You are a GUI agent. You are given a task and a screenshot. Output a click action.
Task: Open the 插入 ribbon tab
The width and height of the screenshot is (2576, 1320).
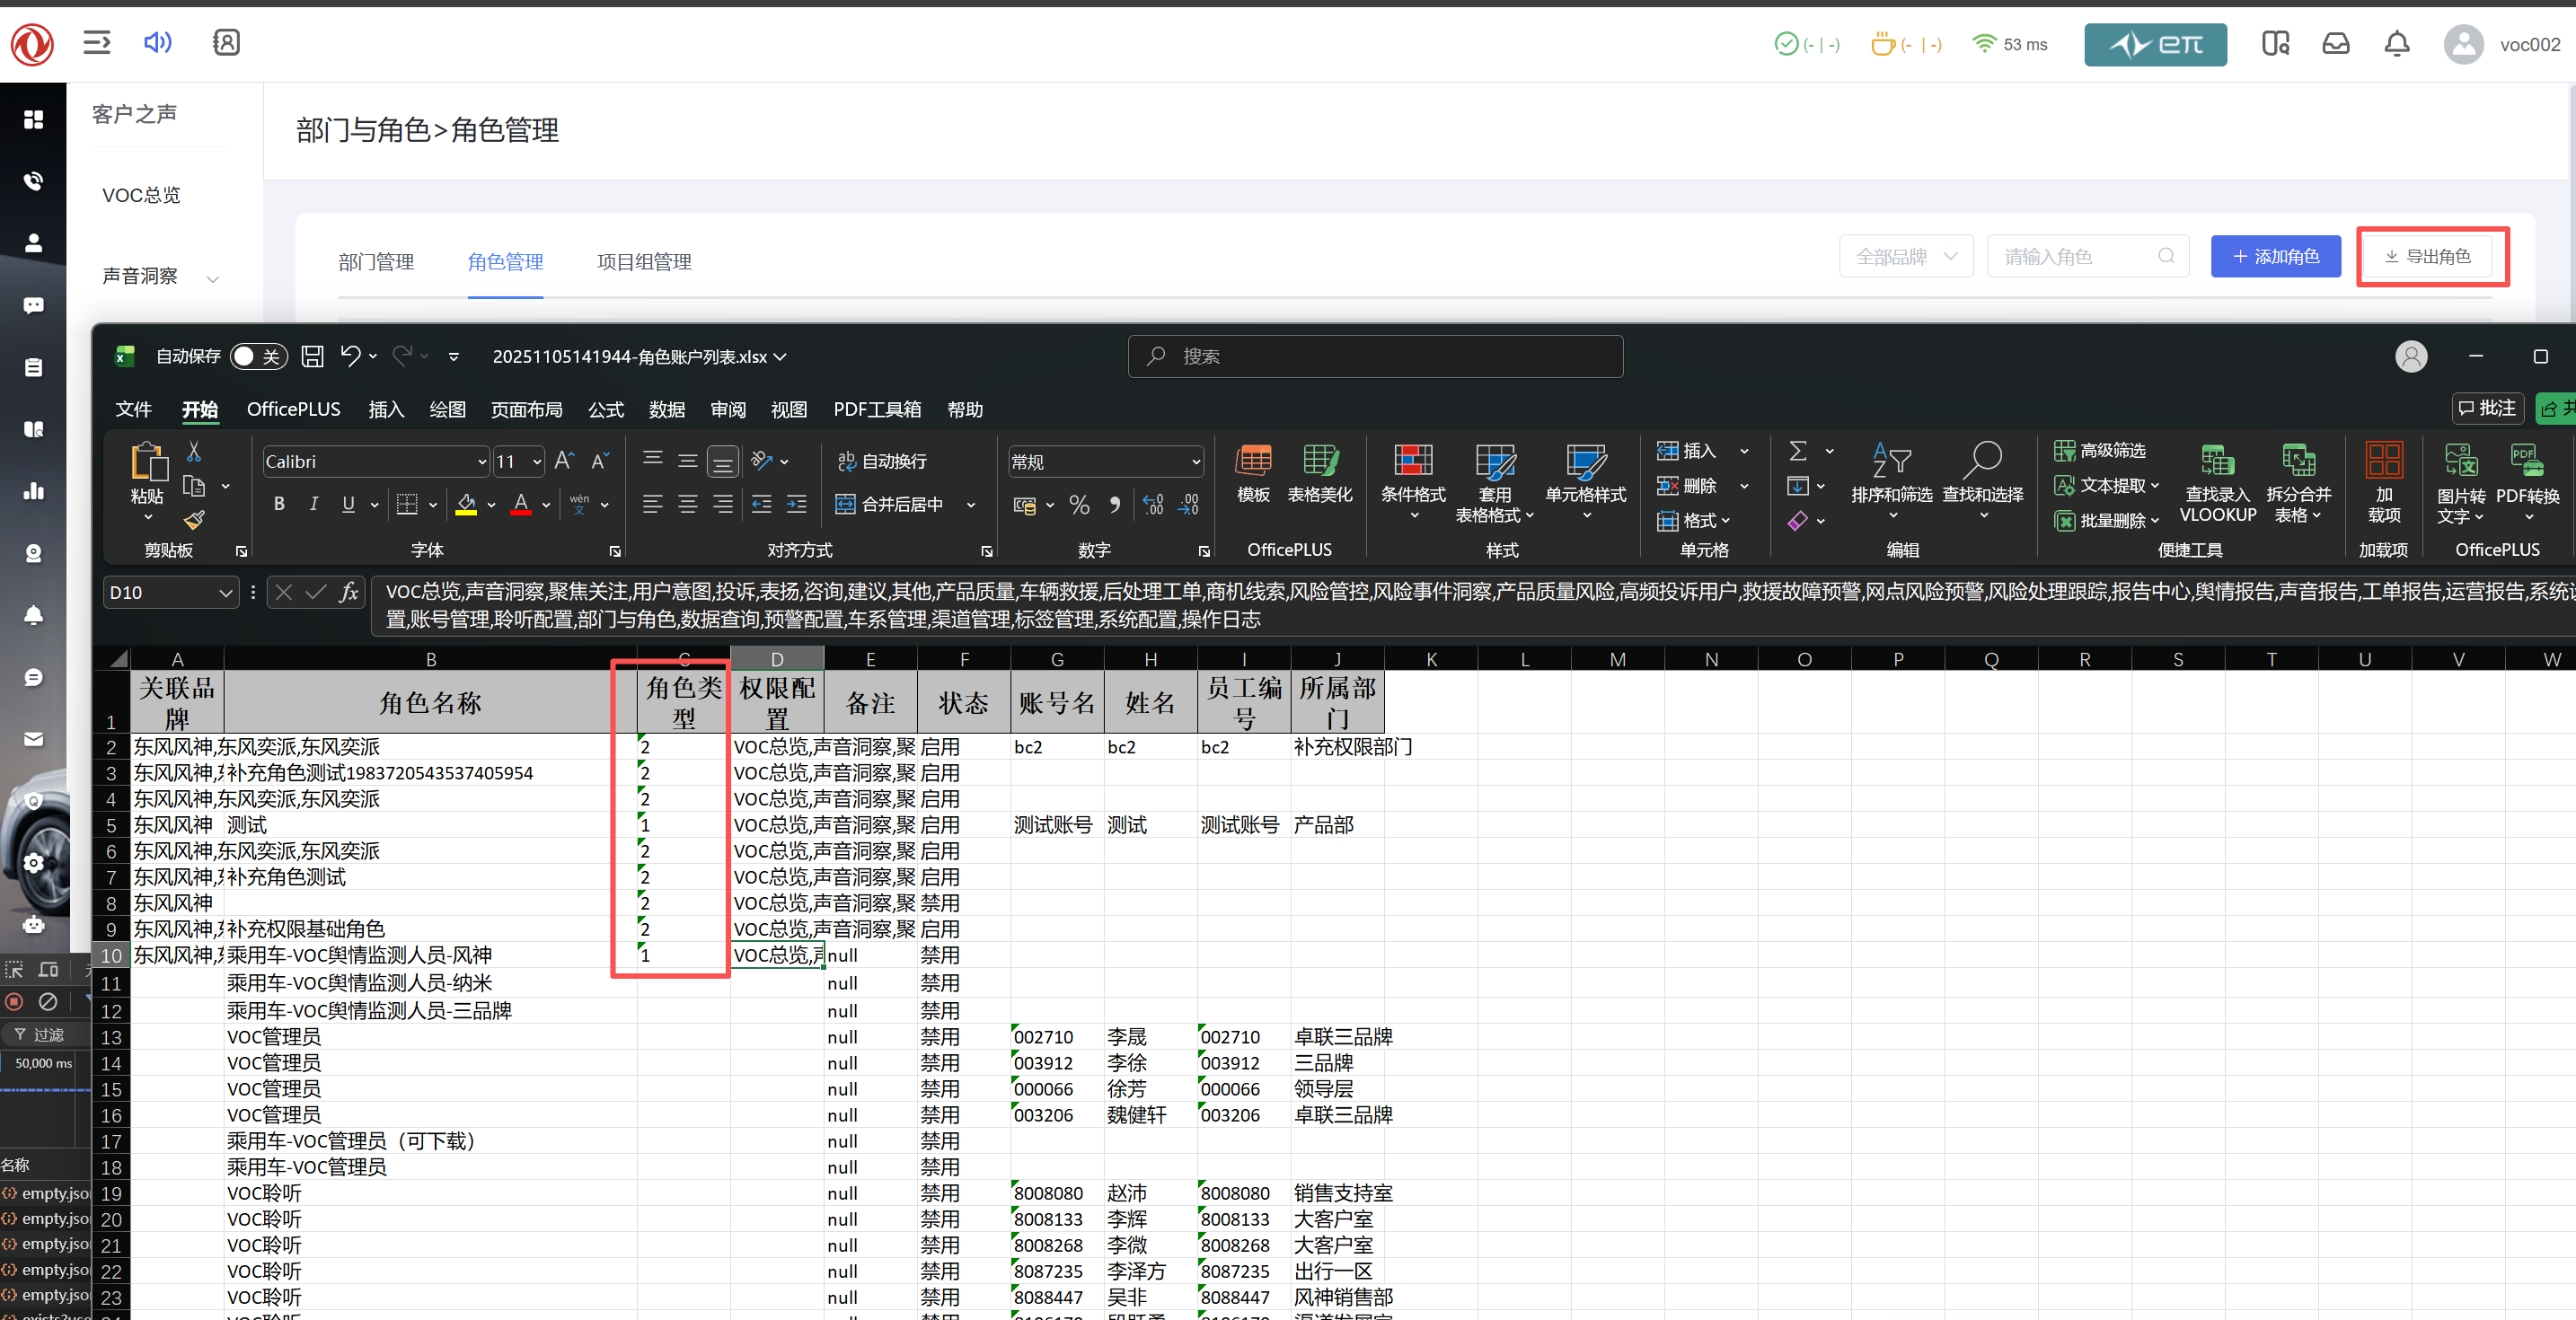(x=385, y=410)
